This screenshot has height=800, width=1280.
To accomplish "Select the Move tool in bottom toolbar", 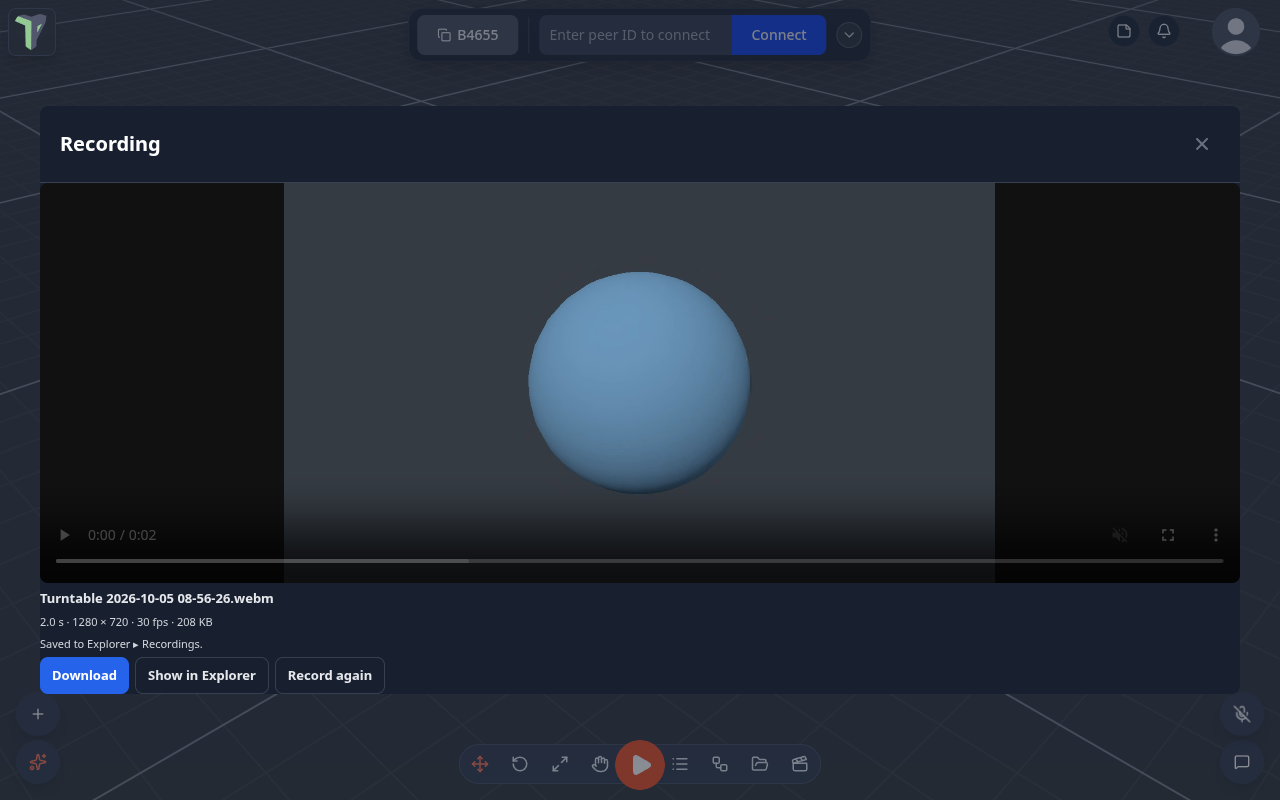I will click(480, 764).
